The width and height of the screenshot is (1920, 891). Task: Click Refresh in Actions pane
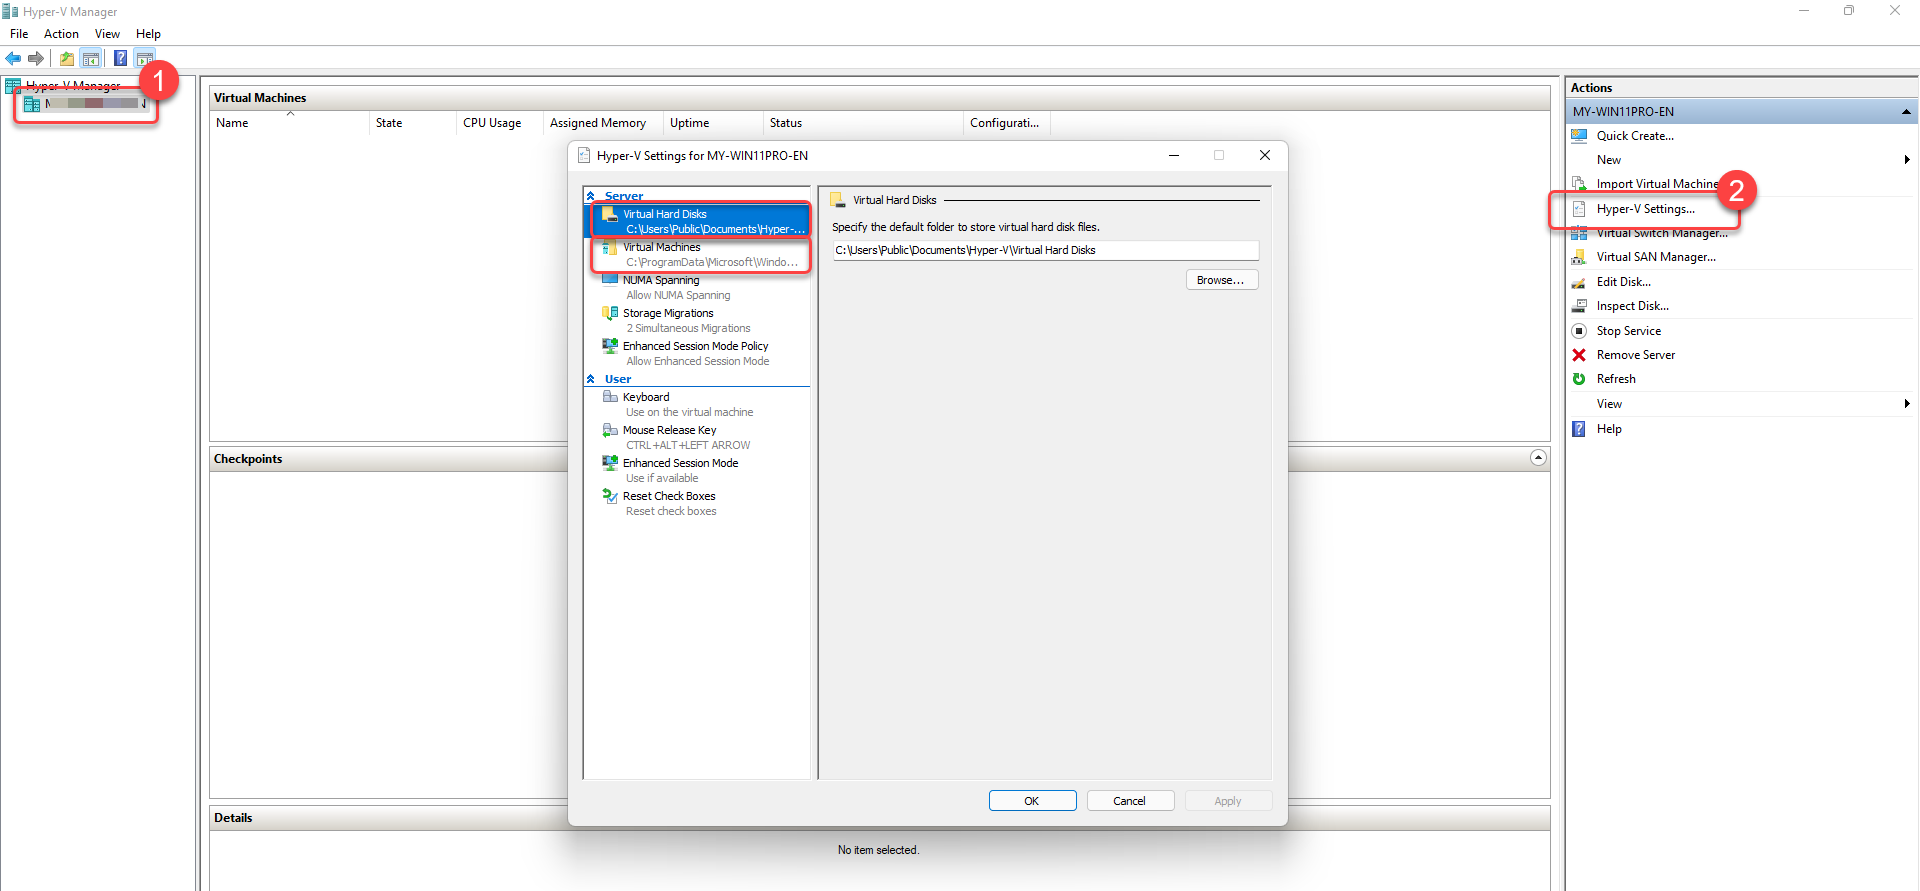tap(1616, 379)
